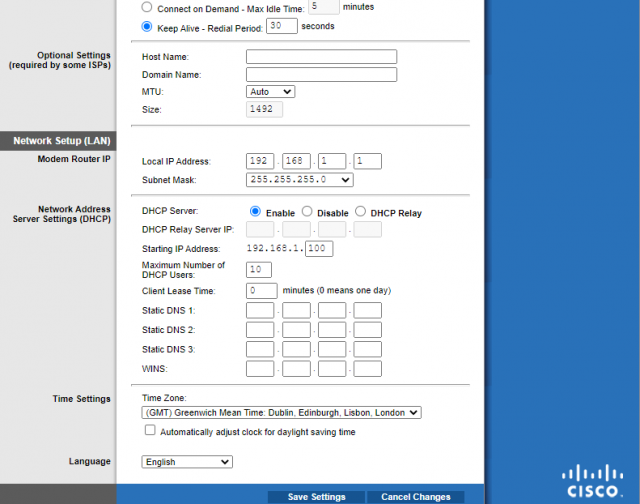Click the Client Lease Time field
The width and height of the screenshot is (640, 504).
261,290
